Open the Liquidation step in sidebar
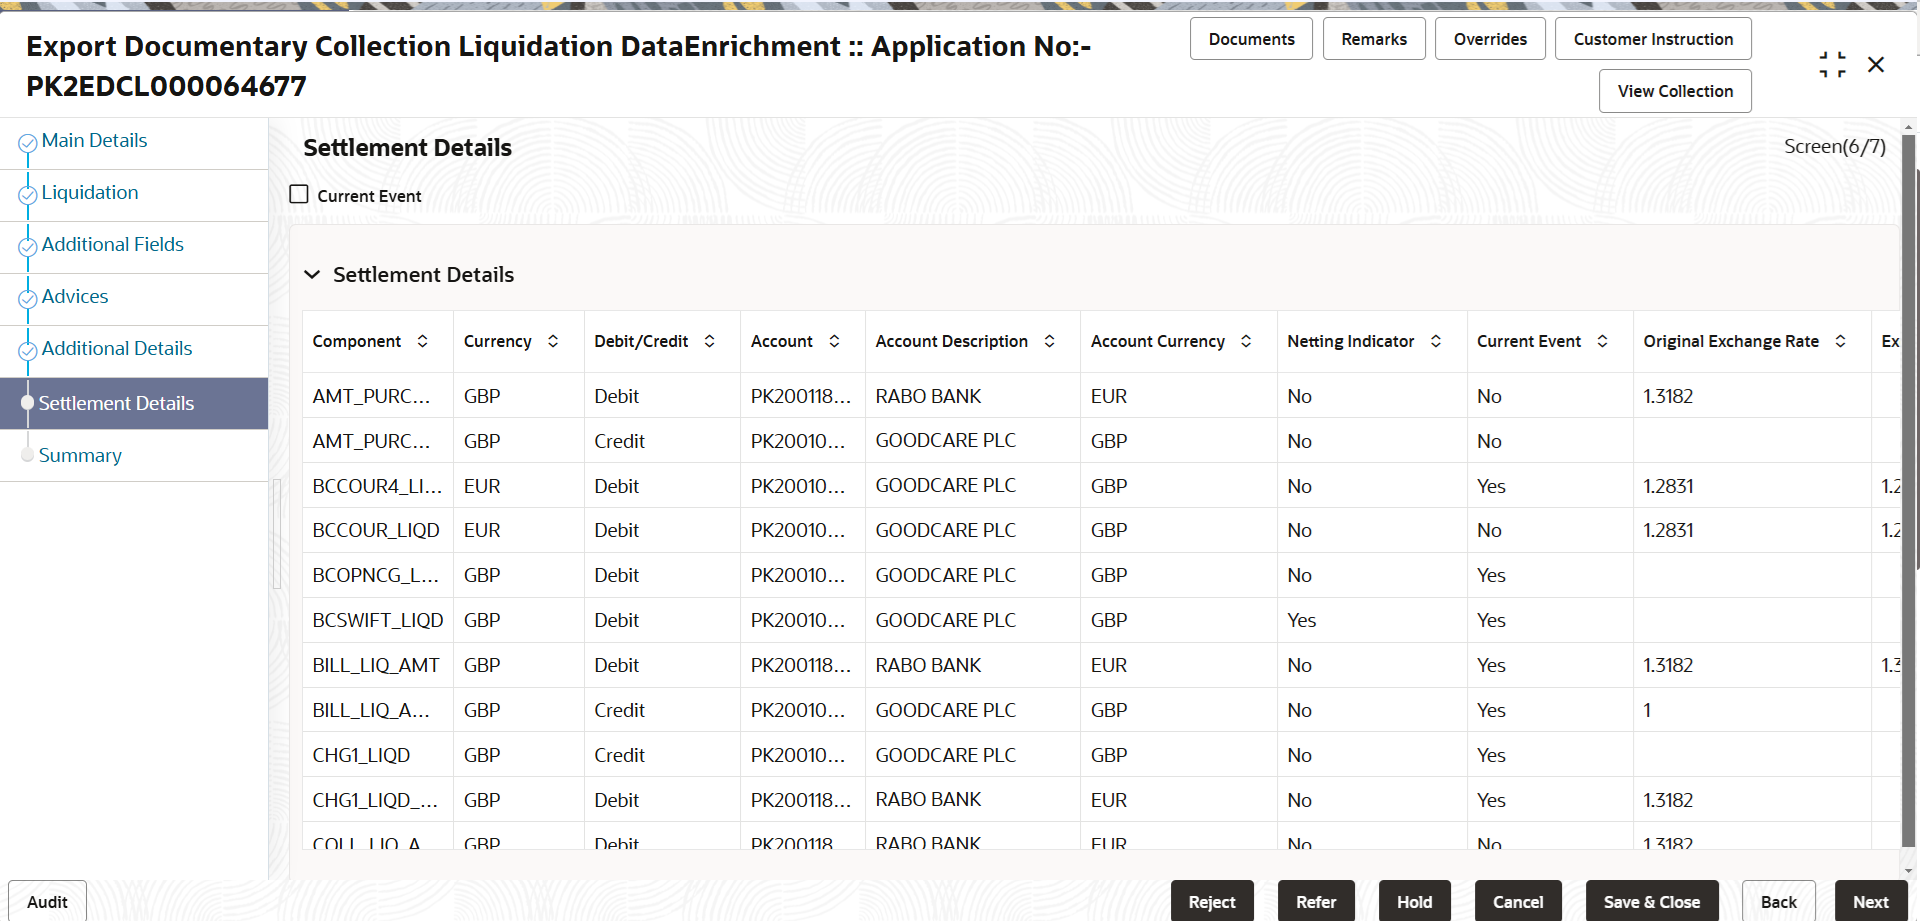Screen dimensions: 1920x921 click(x=90, y=192)
